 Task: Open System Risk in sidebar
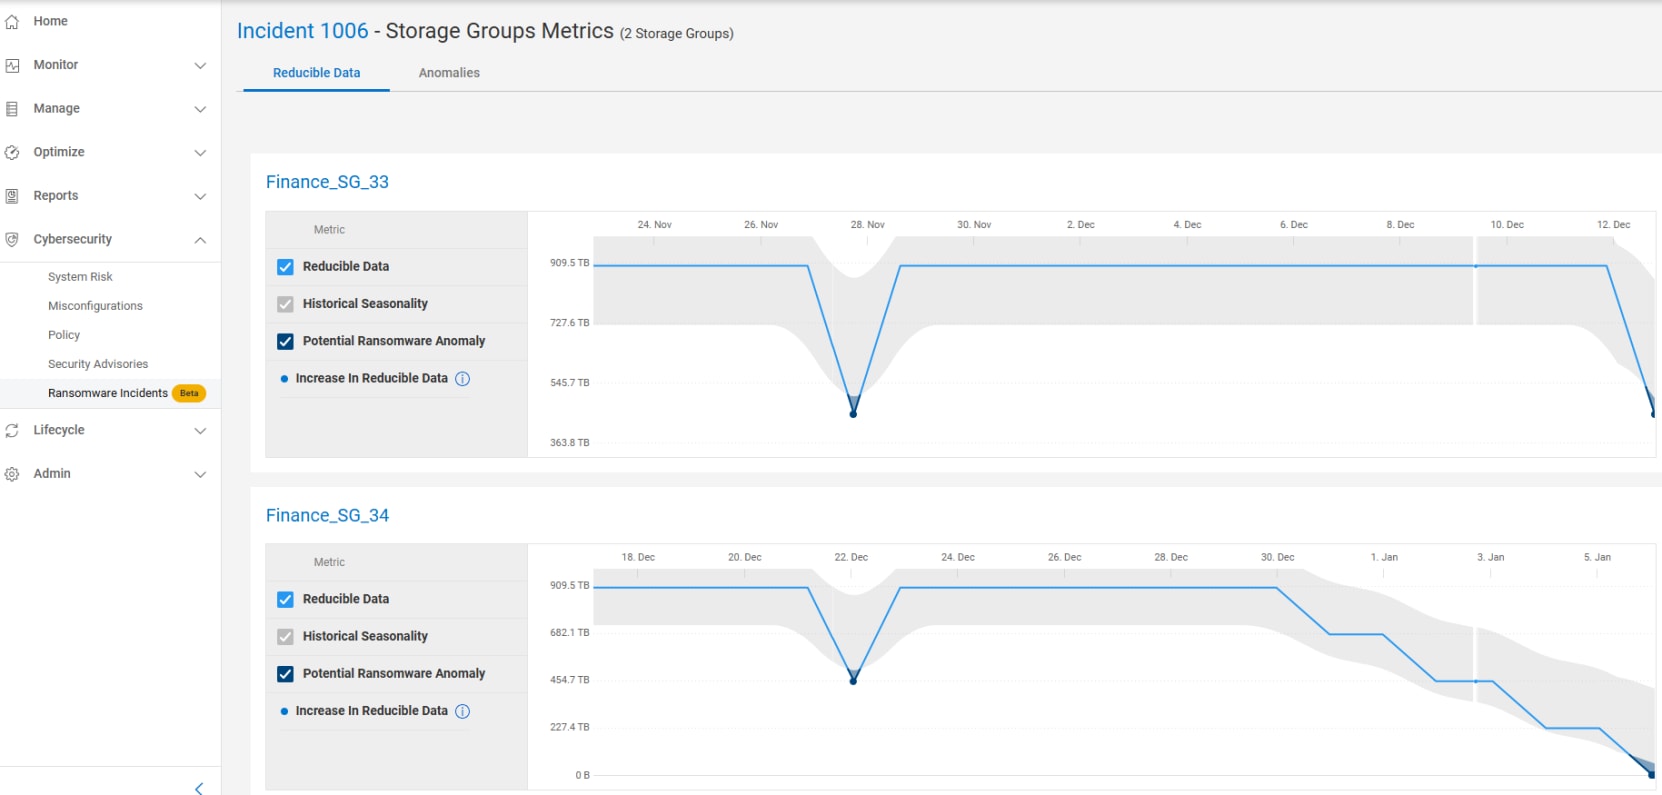pyautogui.click(x=80, y=277)
